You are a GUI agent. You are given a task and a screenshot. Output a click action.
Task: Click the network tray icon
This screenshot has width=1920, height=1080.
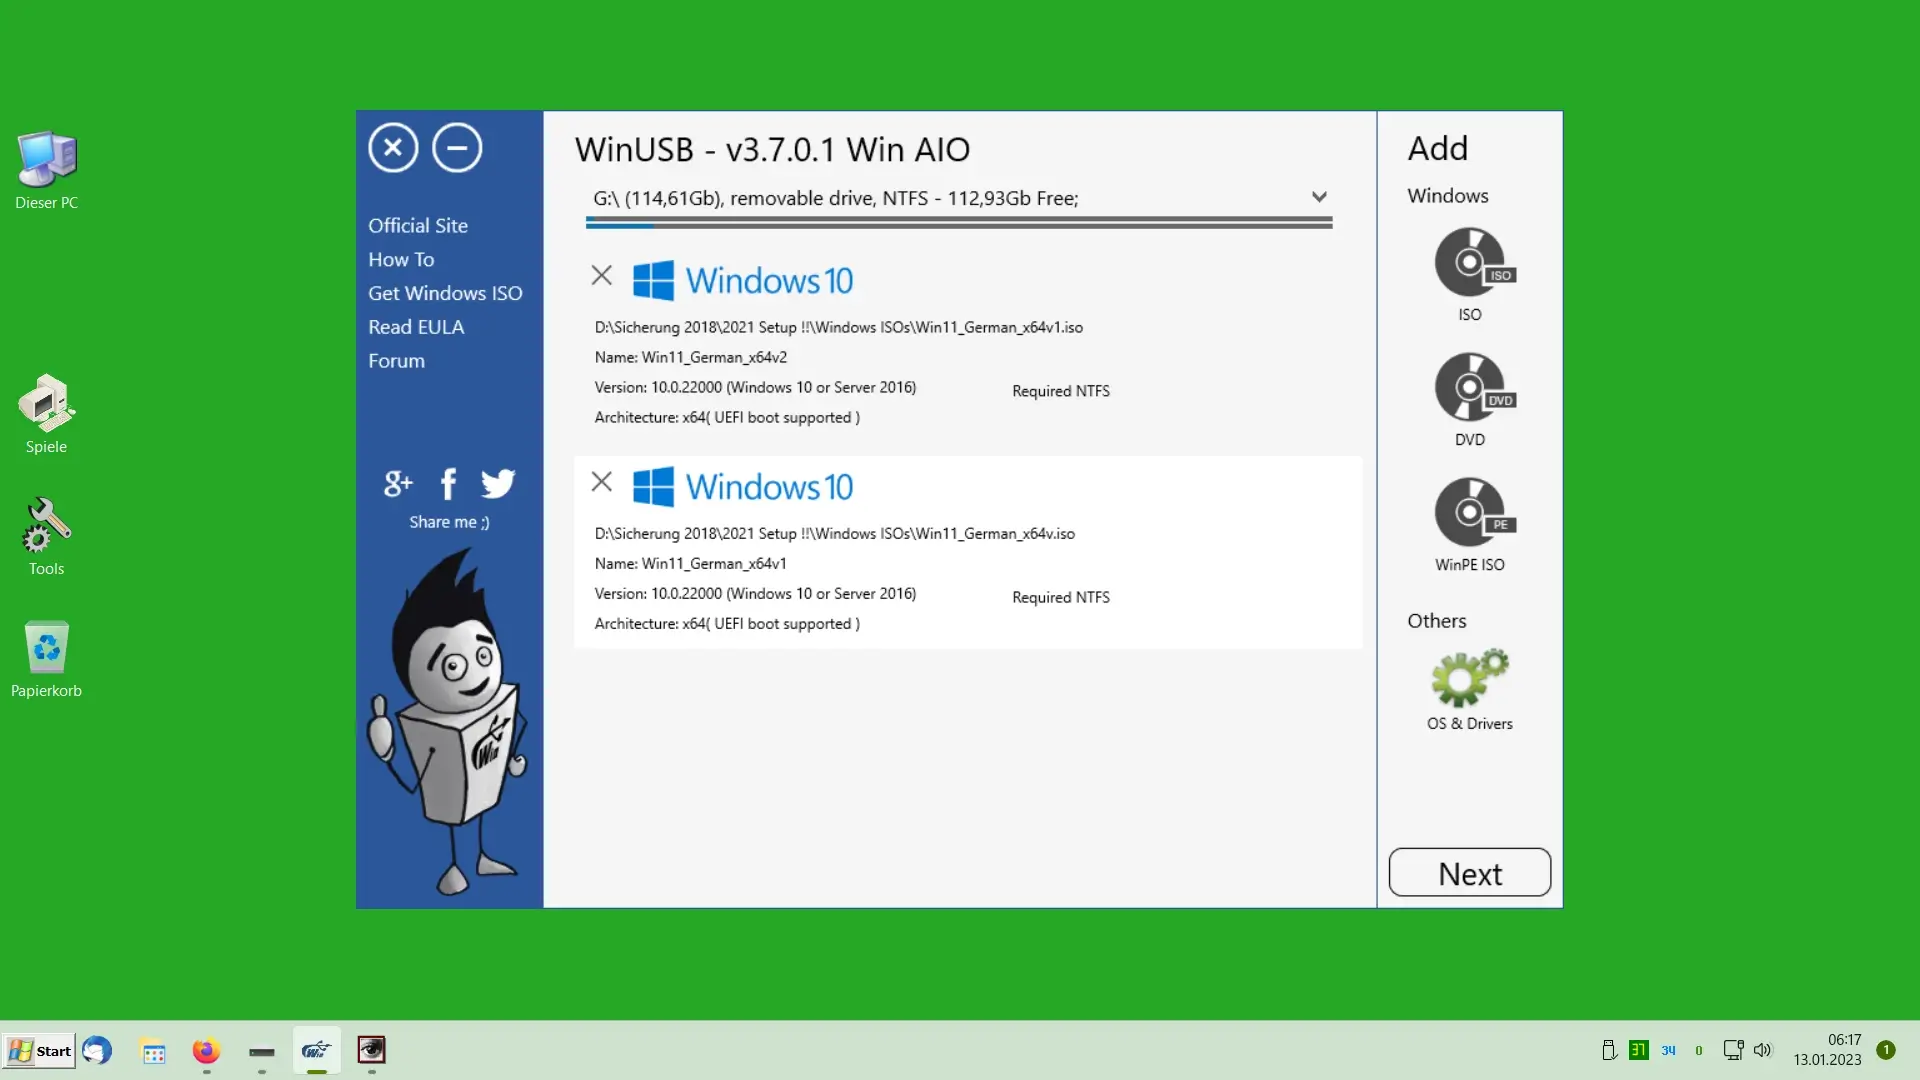click(1733, 1050)
